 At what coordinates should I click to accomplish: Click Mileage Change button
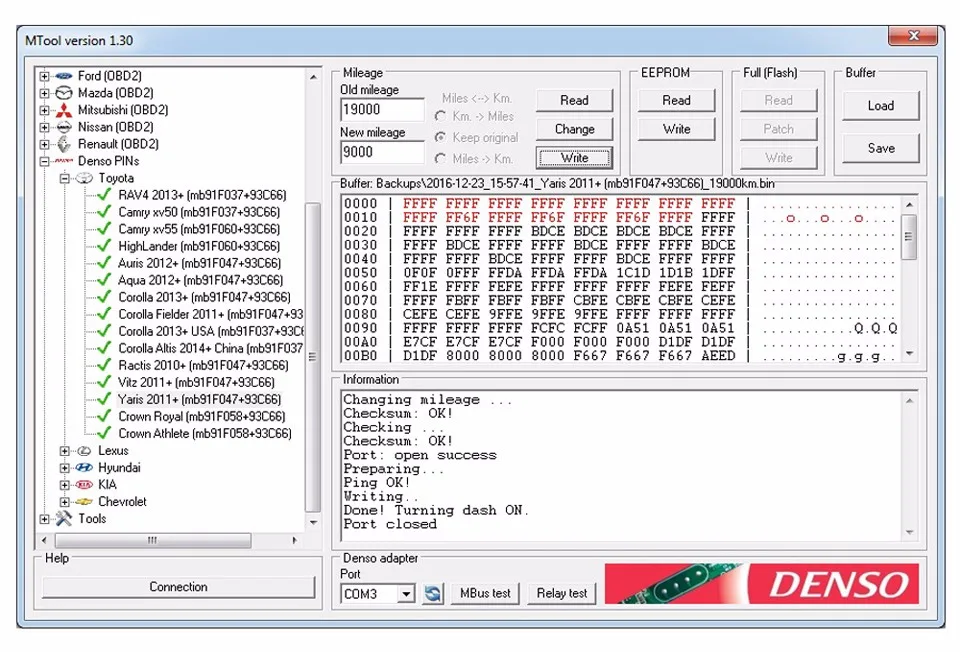(574, 129)
